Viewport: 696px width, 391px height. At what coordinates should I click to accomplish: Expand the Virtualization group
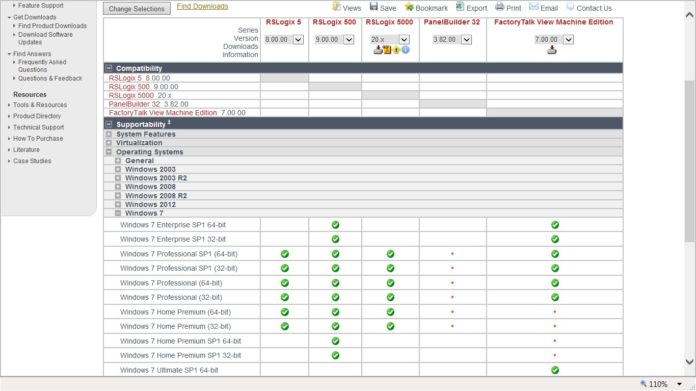coord(109,143)
